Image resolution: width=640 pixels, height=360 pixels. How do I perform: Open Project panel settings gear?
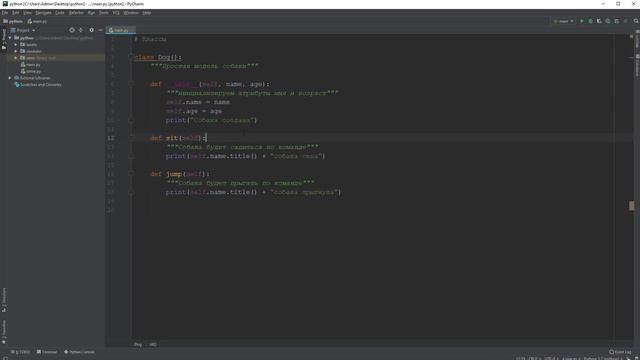click(91, 30)
